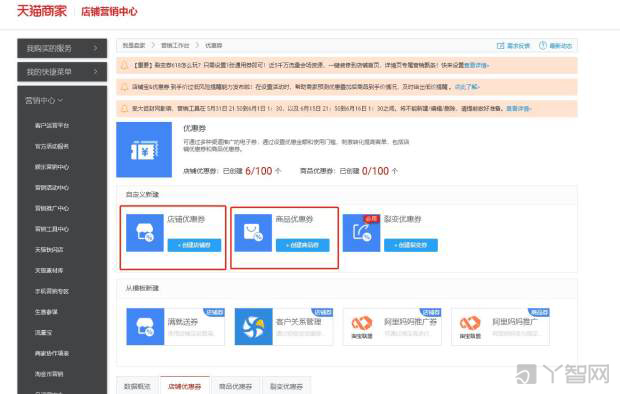620x394 pixels.
Task: Open 营销推广中心 in the sidebar
Action: point(52,208)
